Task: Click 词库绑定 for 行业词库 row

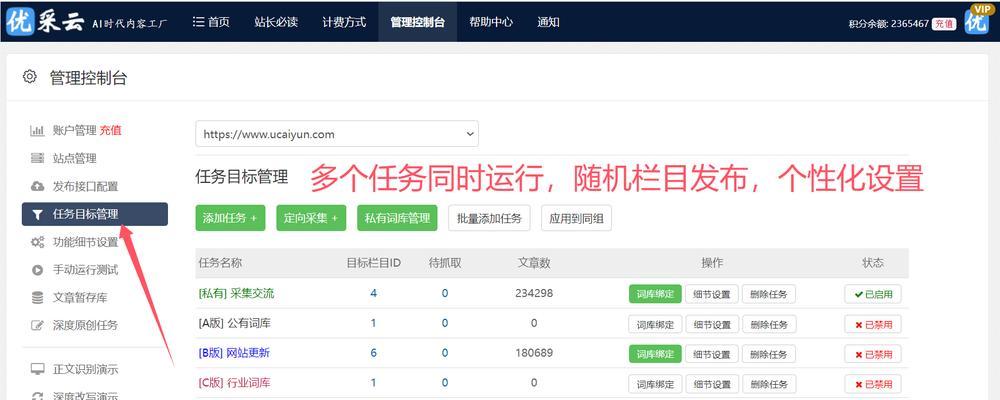Action: (x=655, y=384)
